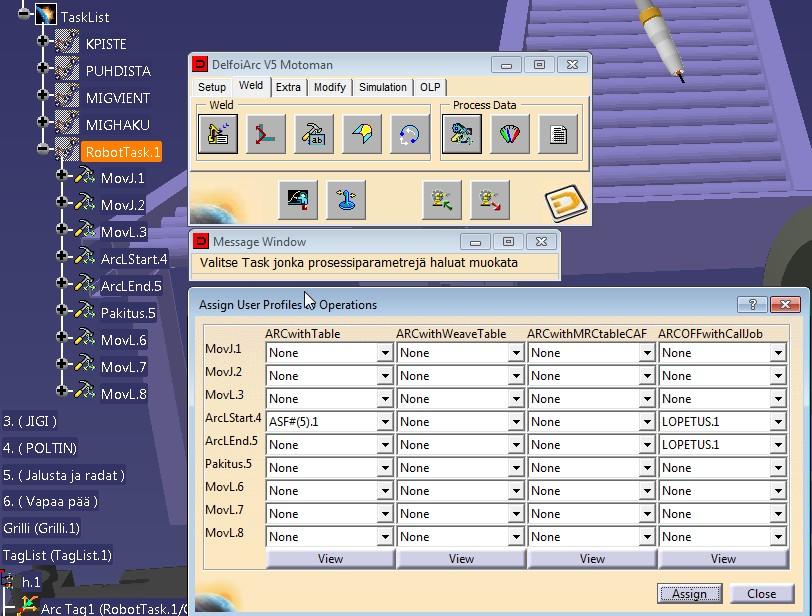Image resolution: width=812 pixels, height=616 pixels.
Task: Select the '3. ( JIGI )' tree entry
Action: click(x=30, y=421)
